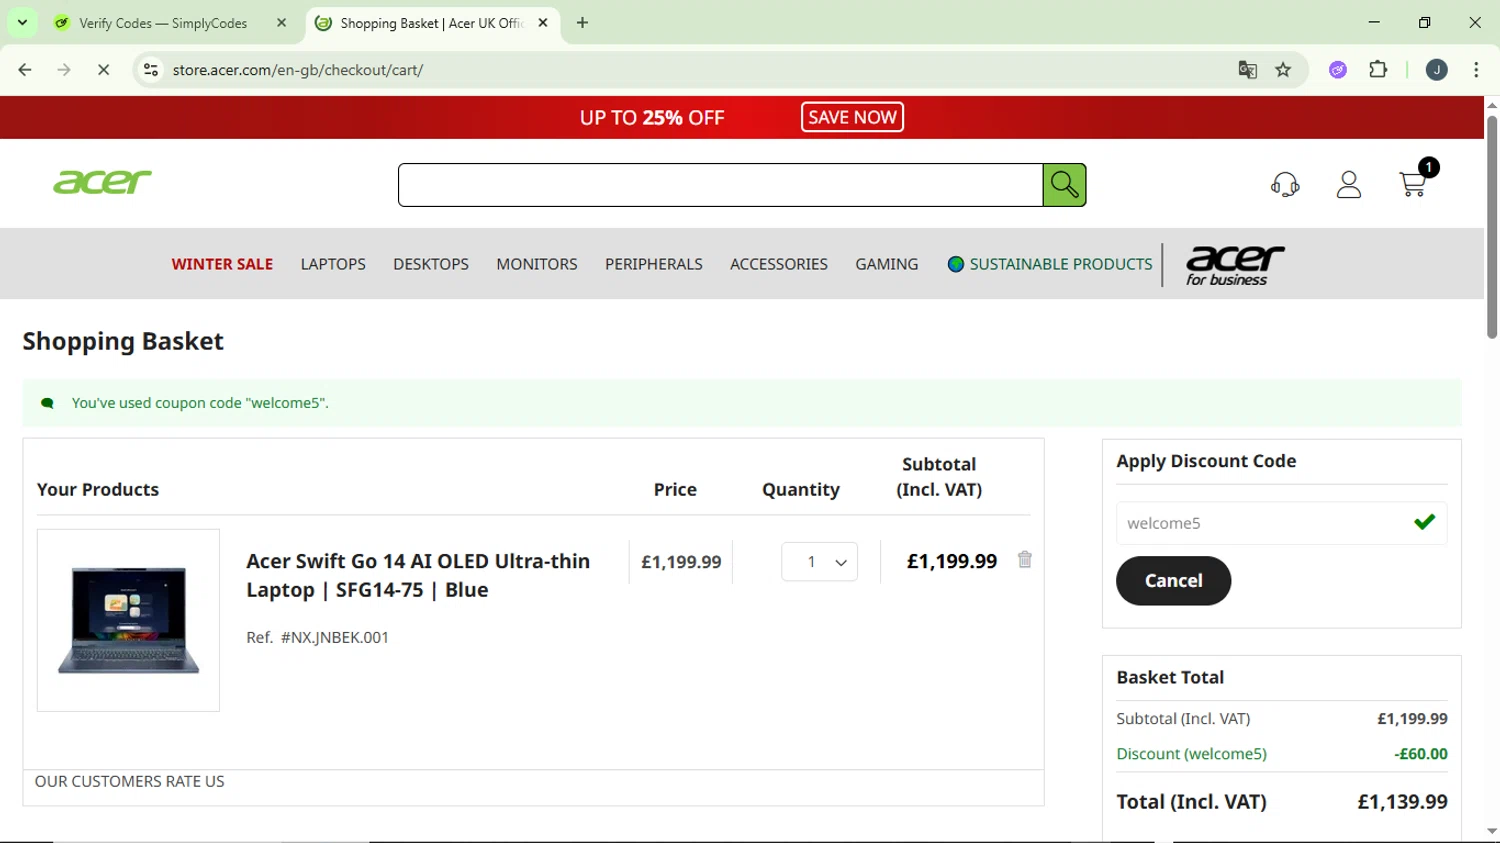Click the Ref. #NX.JNBEK.001 text

tap(317, 637)
